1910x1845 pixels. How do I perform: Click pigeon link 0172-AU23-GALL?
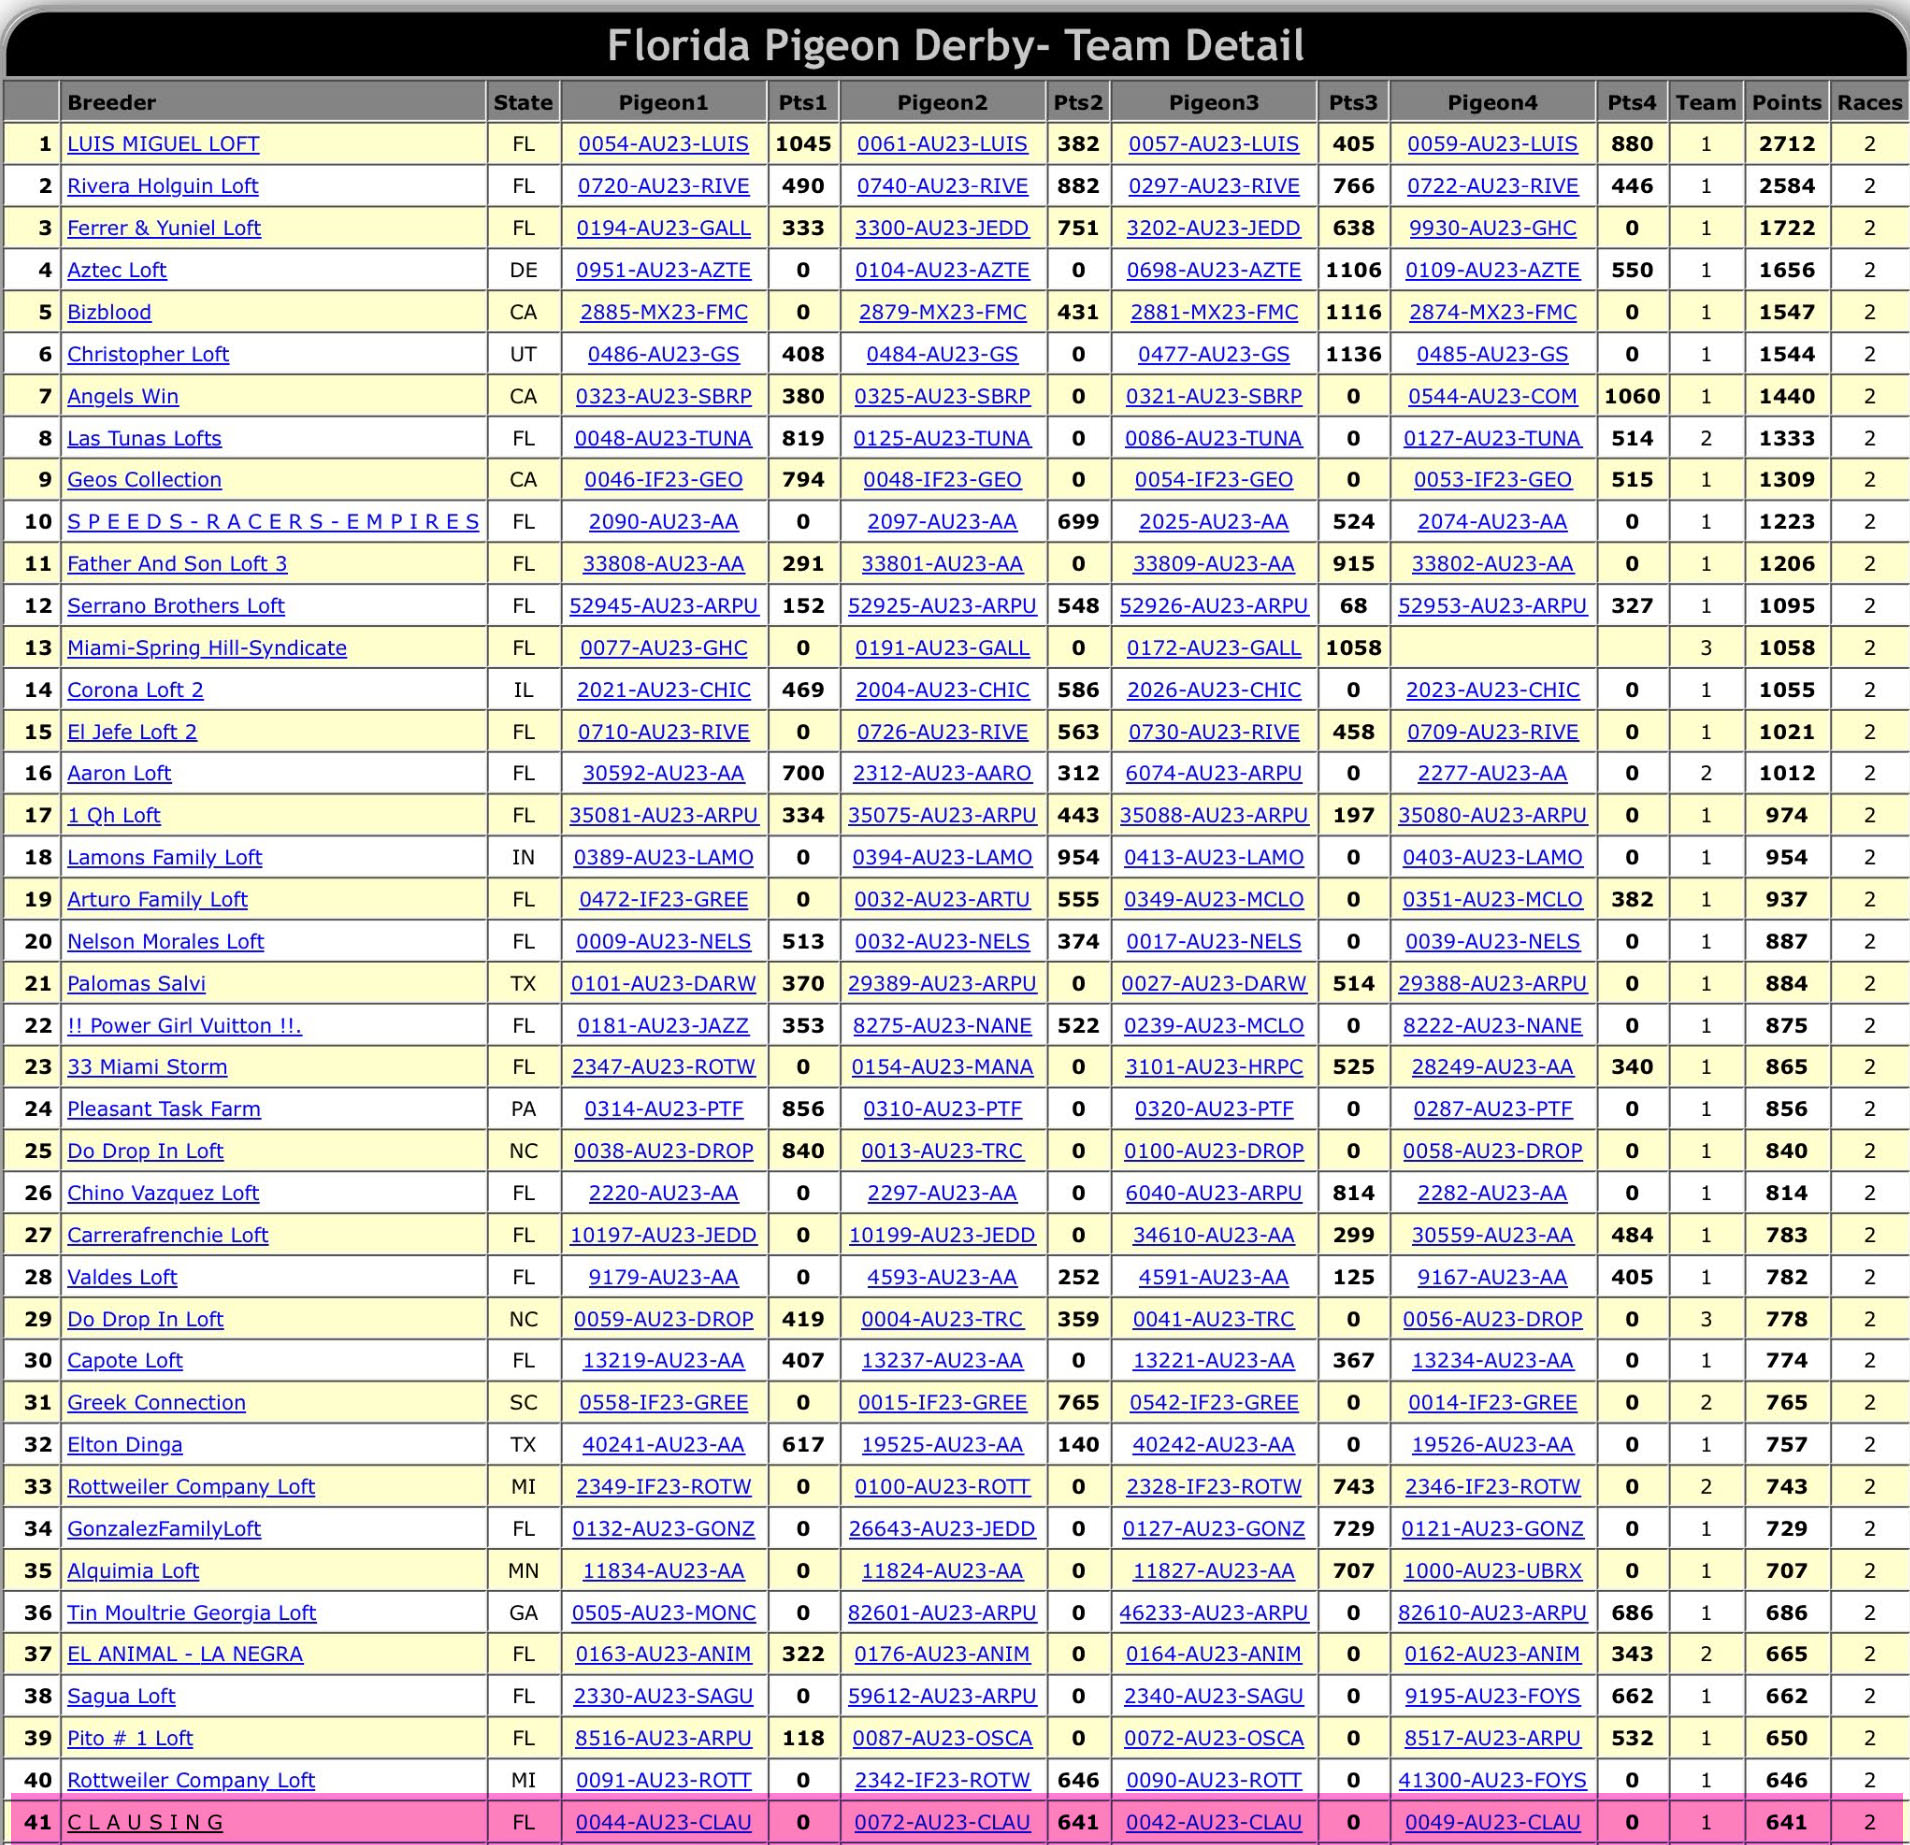pyautogui.click(x=1213, y=647)
